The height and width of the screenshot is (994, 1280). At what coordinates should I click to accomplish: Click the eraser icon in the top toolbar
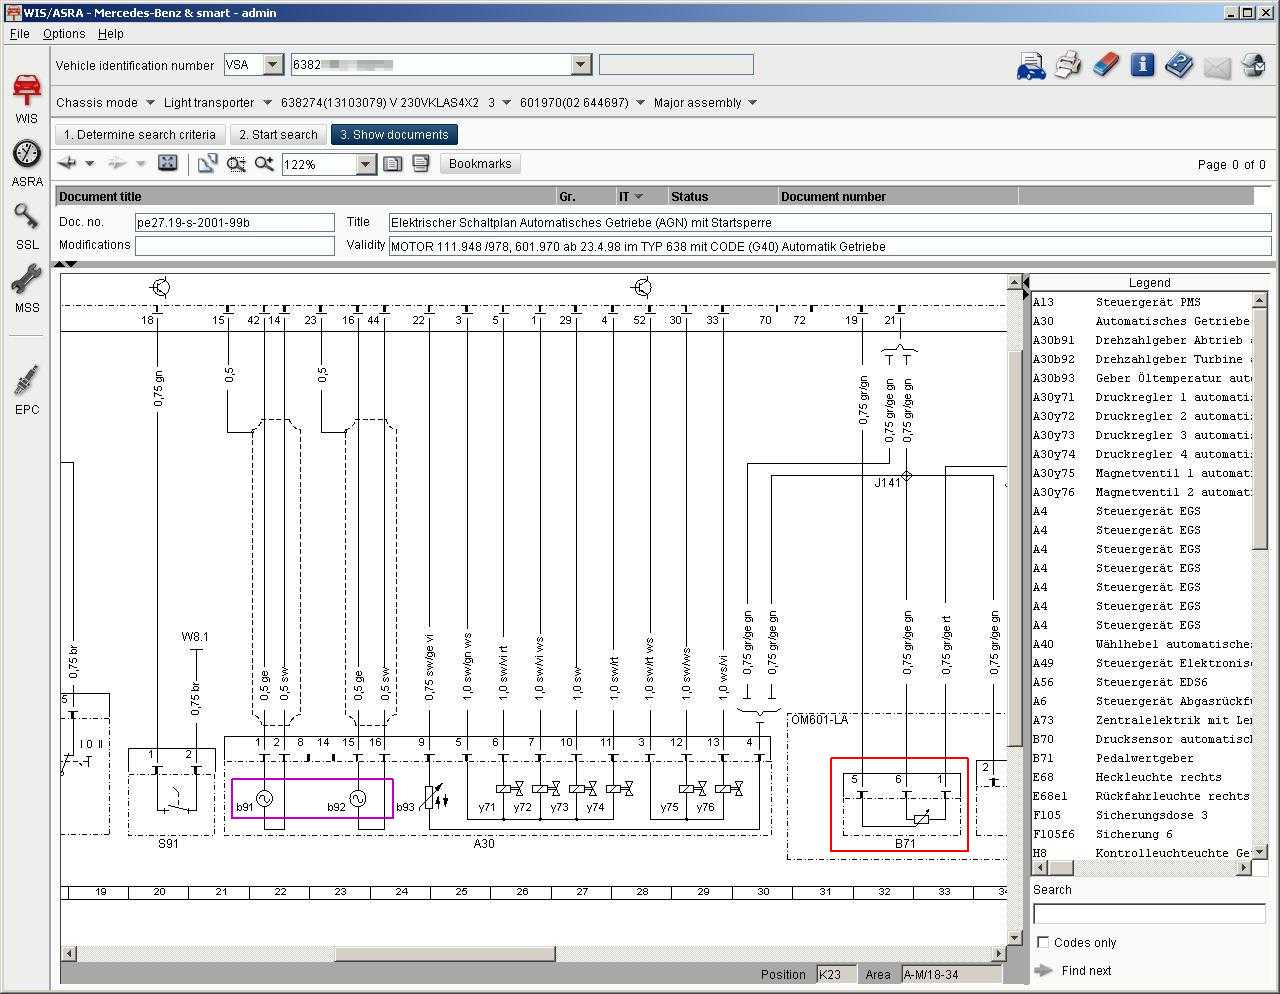[1105, 66]
